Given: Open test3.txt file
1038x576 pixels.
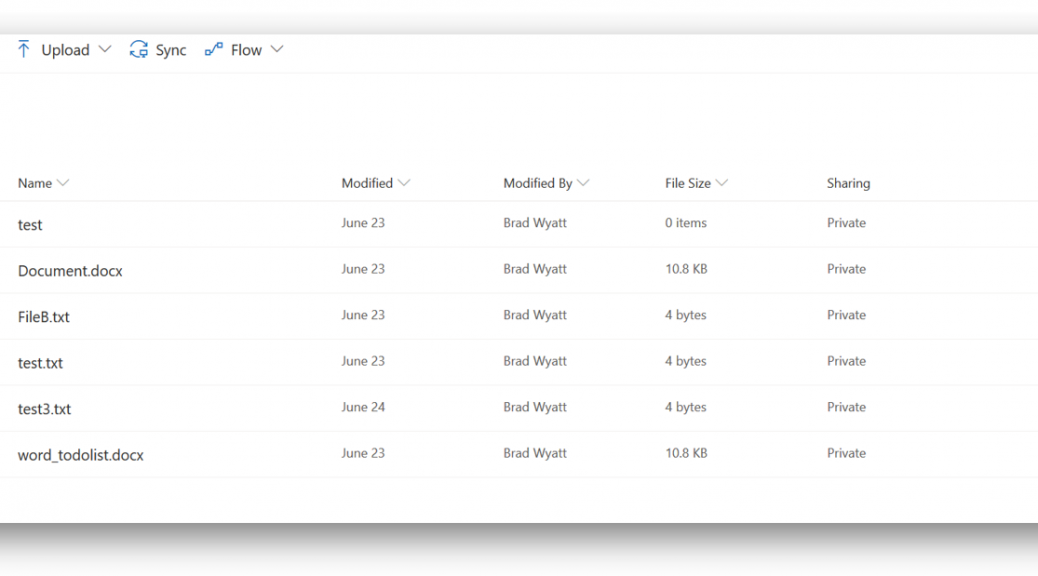Looking at the screenshot, I should (x=44, y=409).
